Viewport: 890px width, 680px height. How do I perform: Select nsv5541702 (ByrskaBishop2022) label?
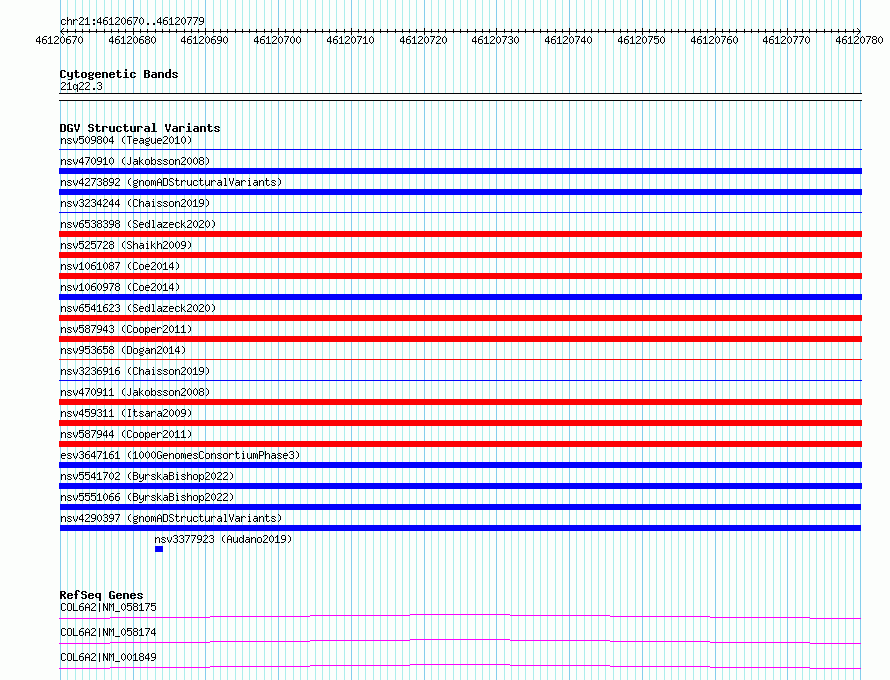147,476
